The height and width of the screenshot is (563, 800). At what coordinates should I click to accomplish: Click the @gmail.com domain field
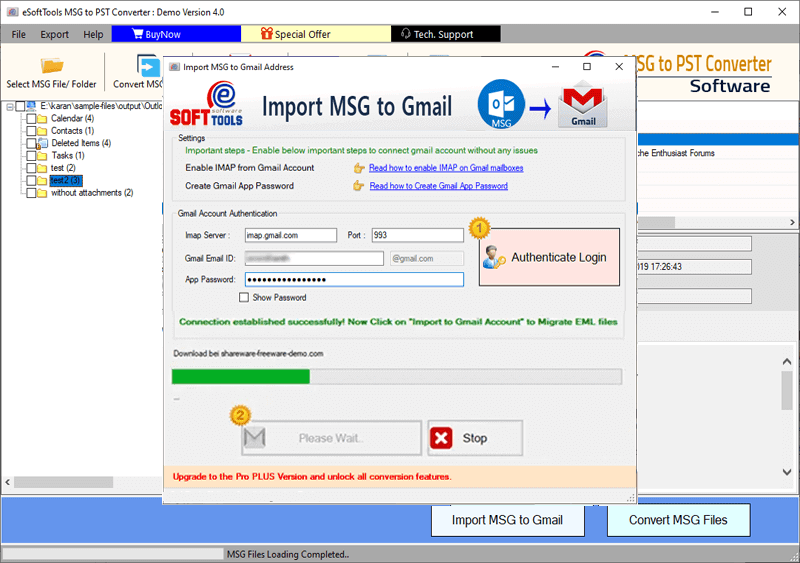tap(427, 258)
